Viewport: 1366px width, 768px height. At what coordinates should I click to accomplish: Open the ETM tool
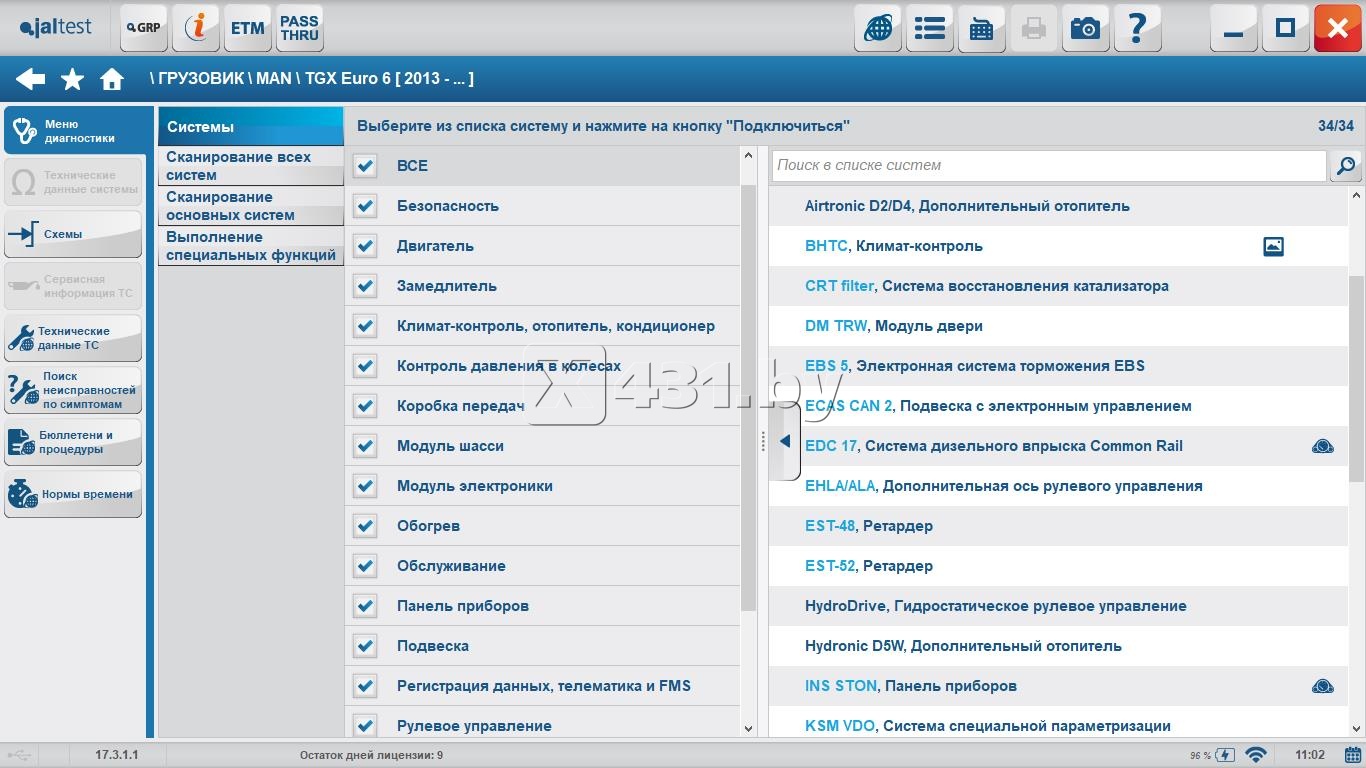(247, 28)
